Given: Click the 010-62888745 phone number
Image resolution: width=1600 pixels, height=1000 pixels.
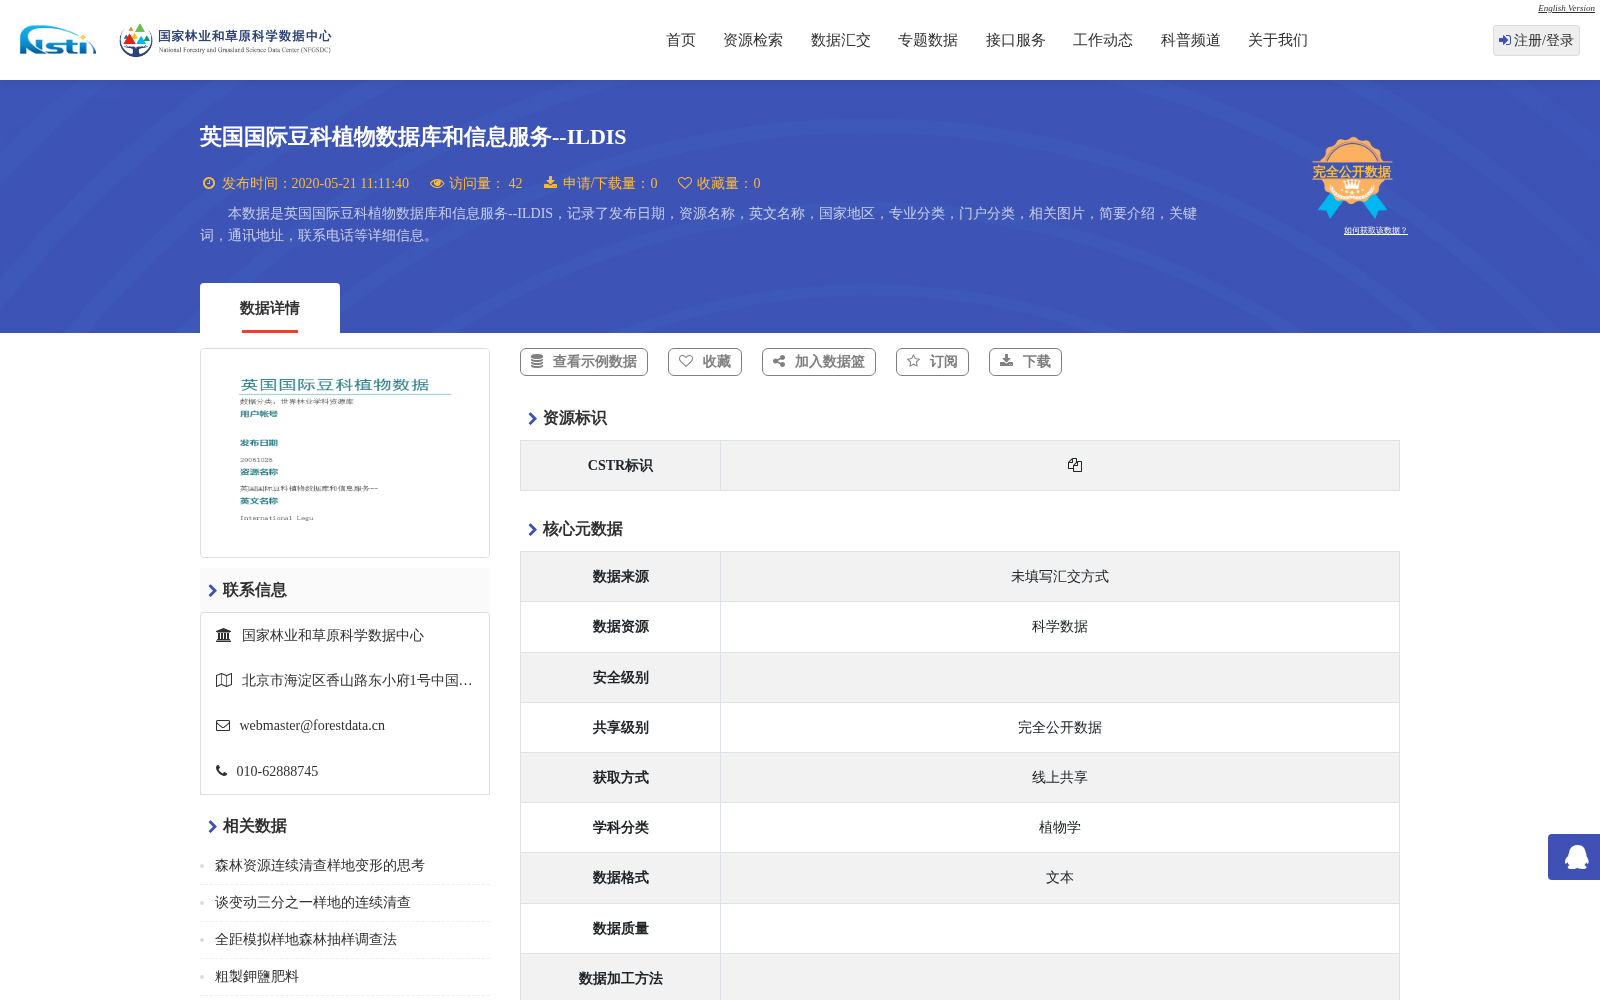Looking at the screenshot, I should pos(277,772).
